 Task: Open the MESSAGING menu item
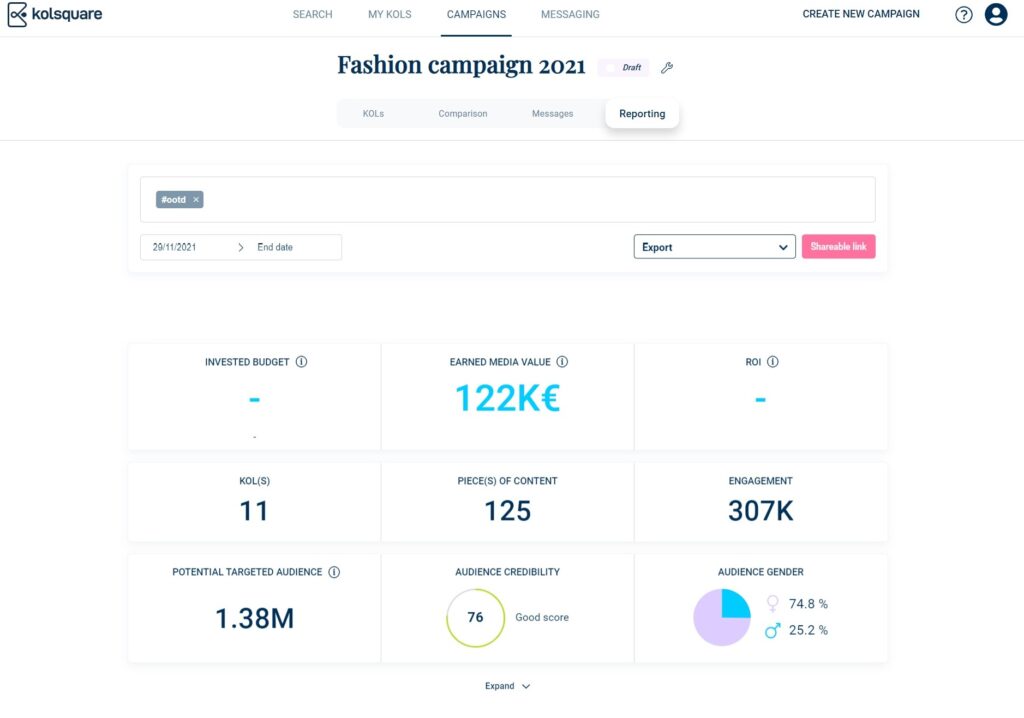coord(569,14)
